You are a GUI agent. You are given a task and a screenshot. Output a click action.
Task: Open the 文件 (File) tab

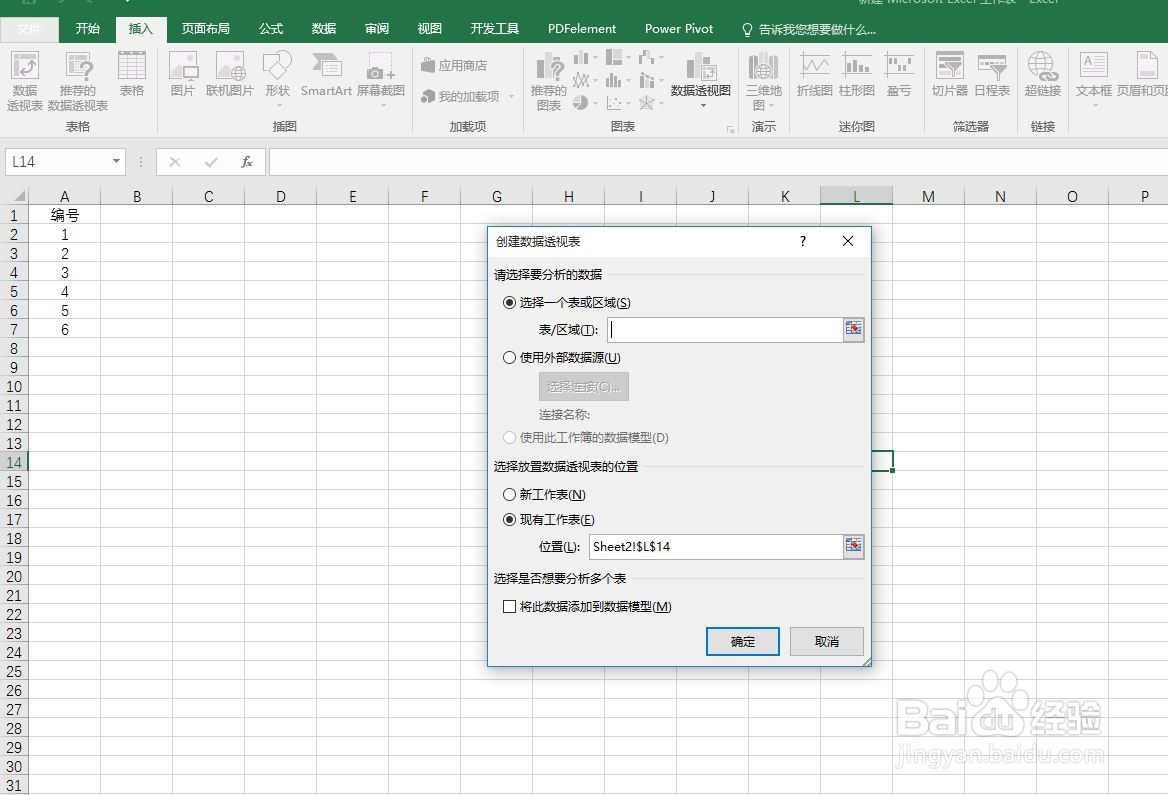pos(30,28)
